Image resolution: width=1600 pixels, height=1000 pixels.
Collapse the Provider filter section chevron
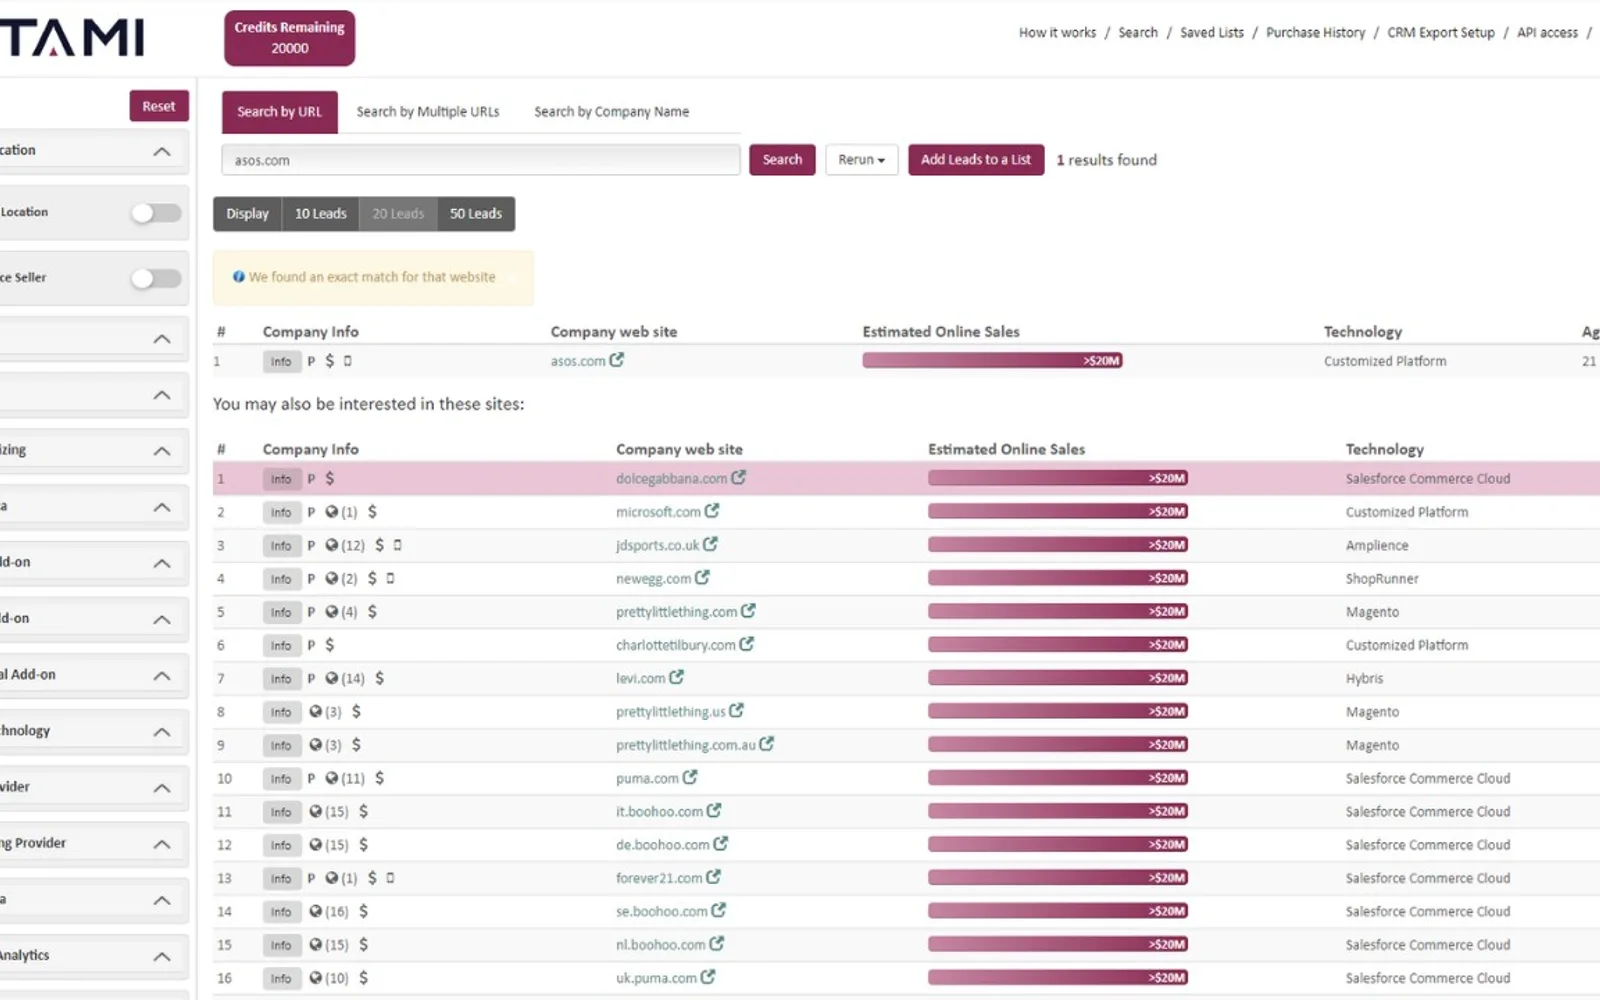coord(162,788)
